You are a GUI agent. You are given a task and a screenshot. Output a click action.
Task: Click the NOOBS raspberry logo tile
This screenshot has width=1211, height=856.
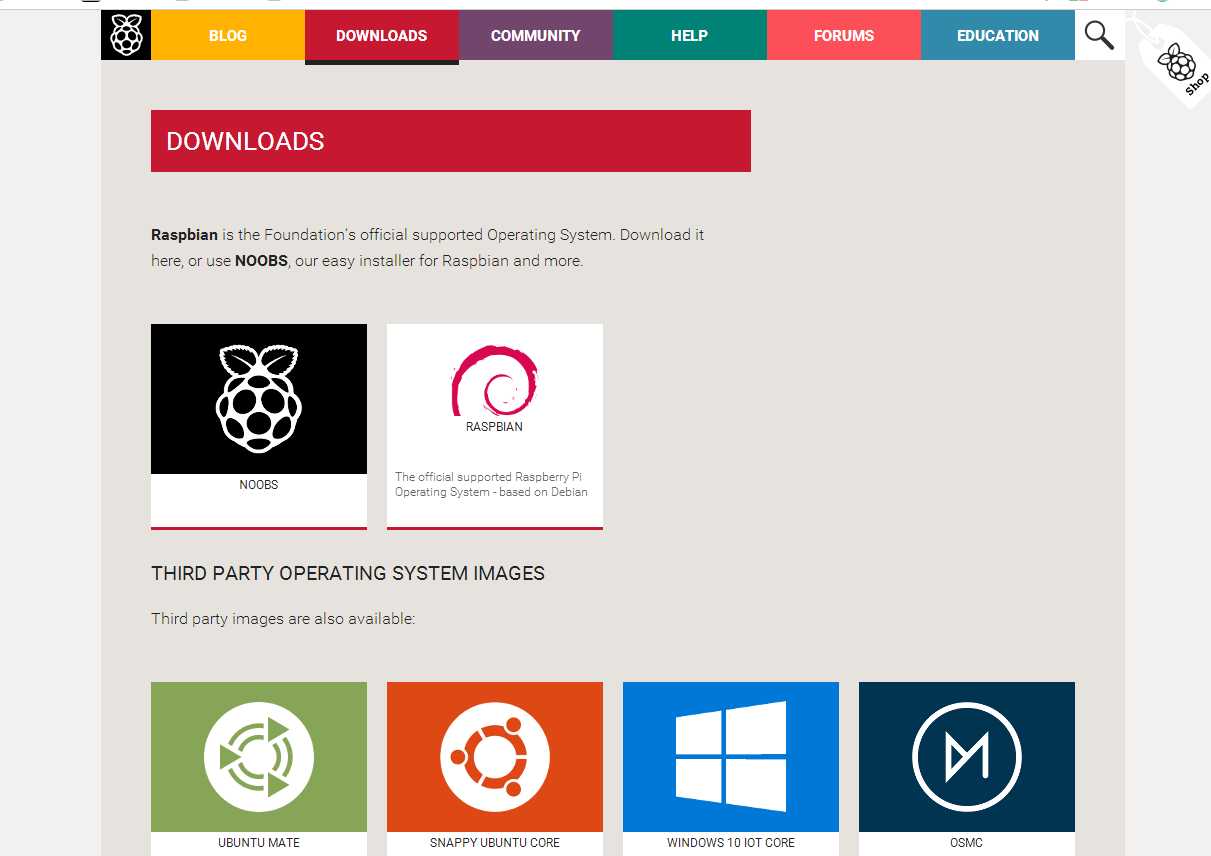pyautogui.click(x=259, y=398)
